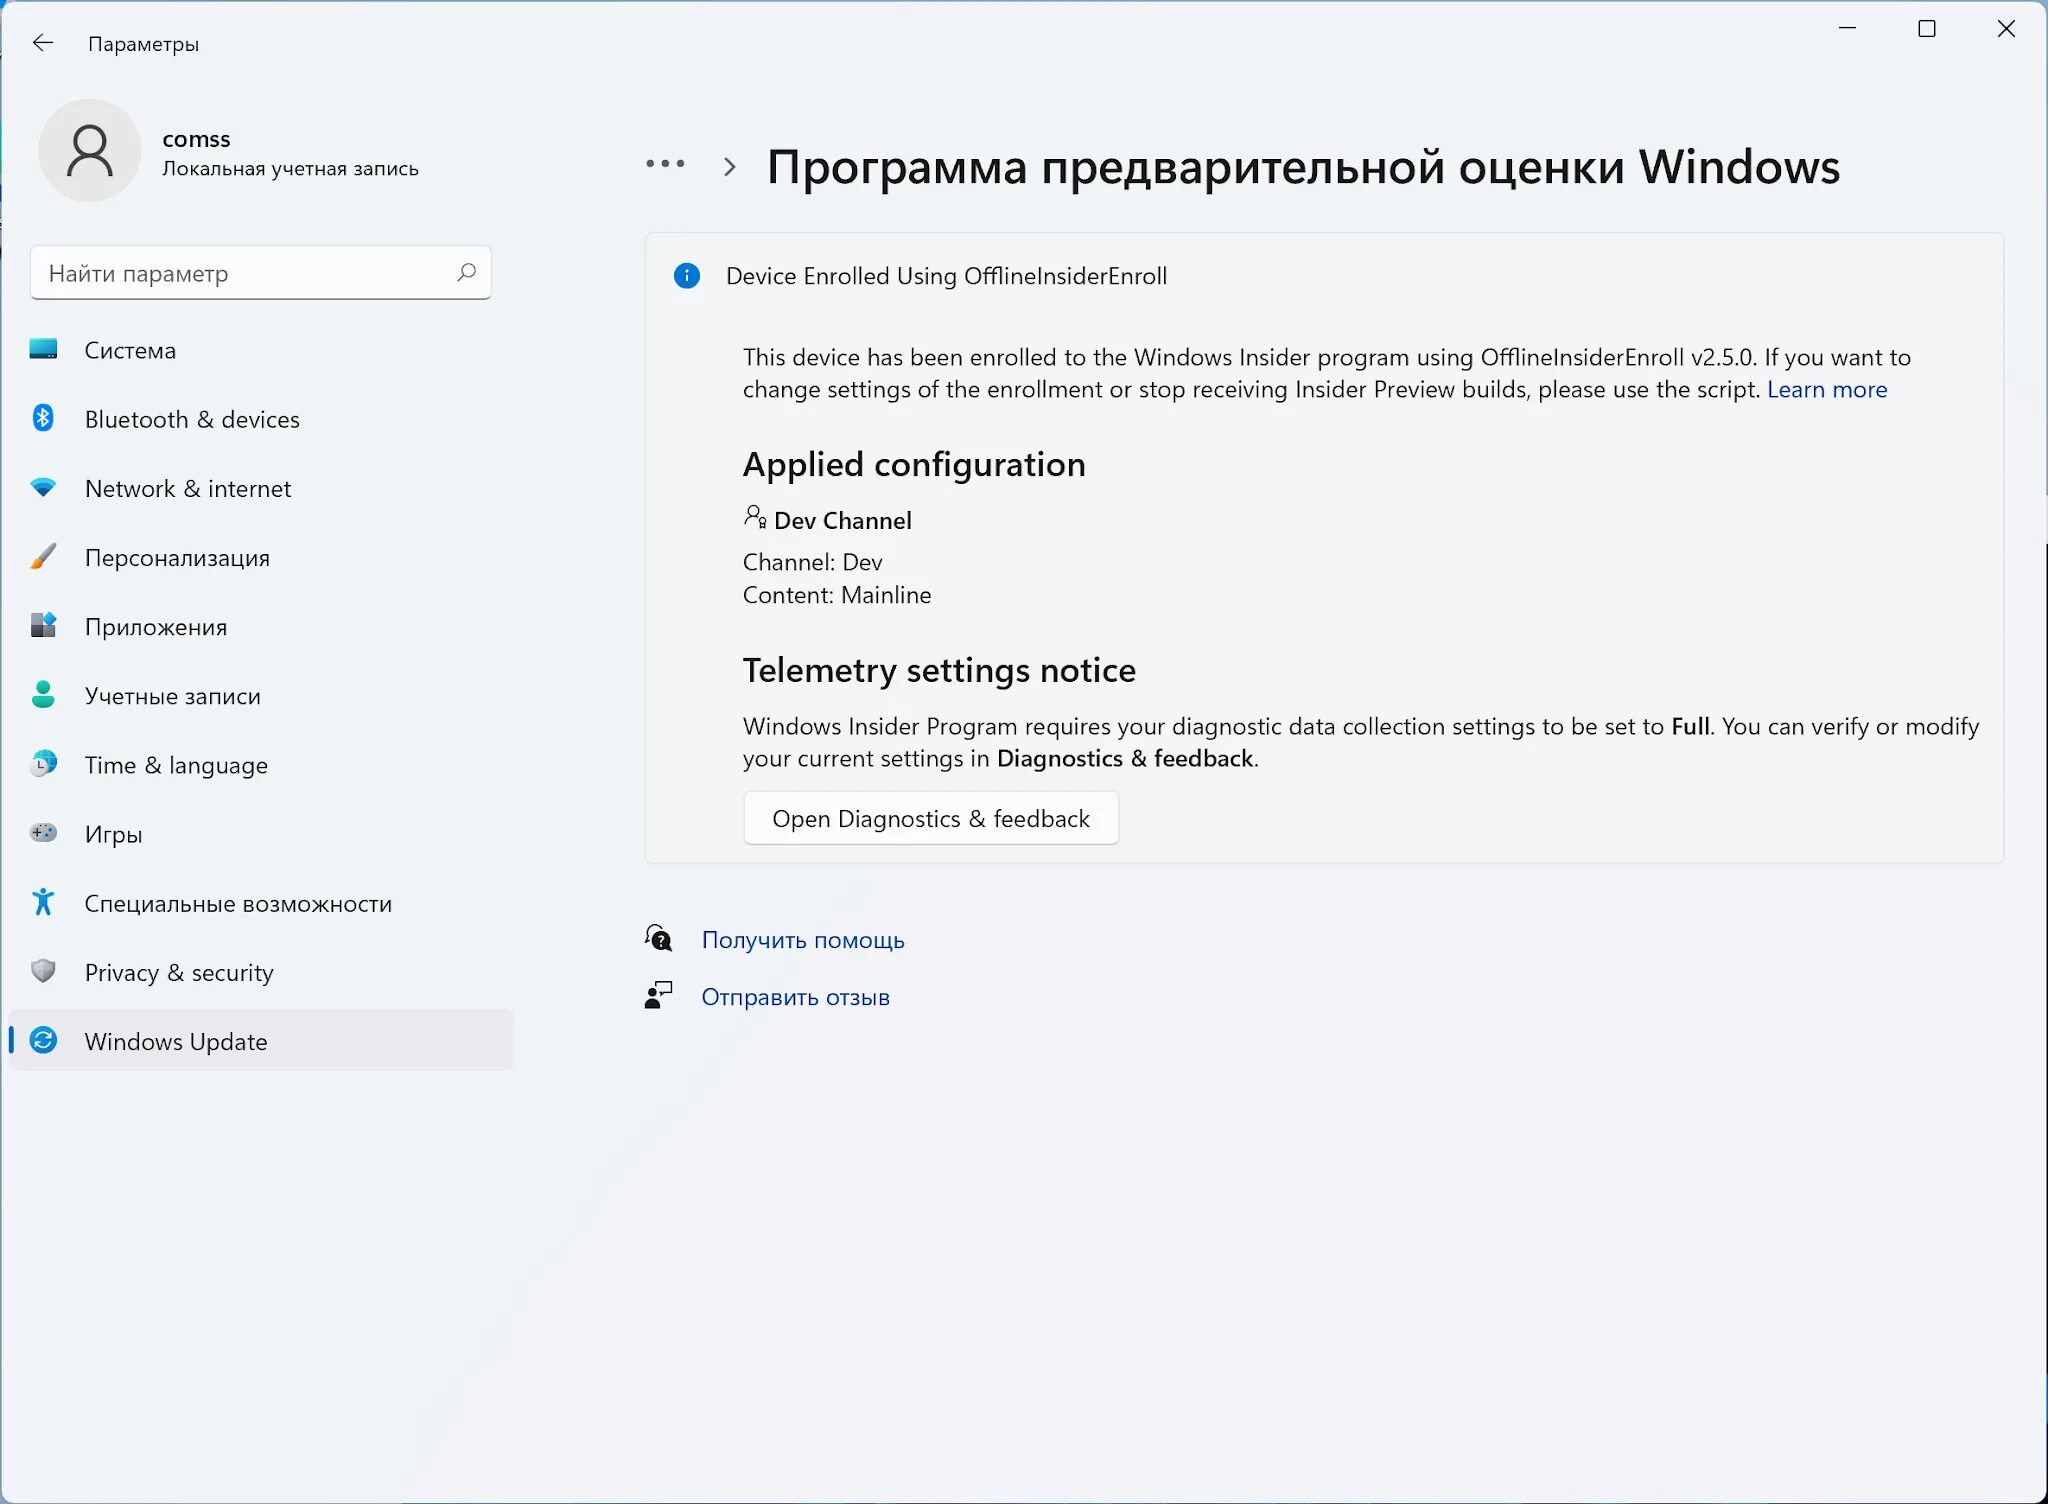Open the Система settings section
Viewport: 2048px width, 1504px height.
(x=130, y=350)
